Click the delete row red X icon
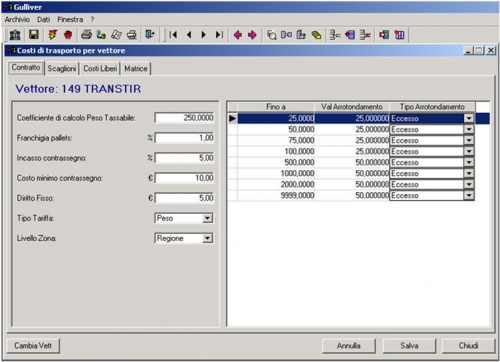 click(365, 35)
